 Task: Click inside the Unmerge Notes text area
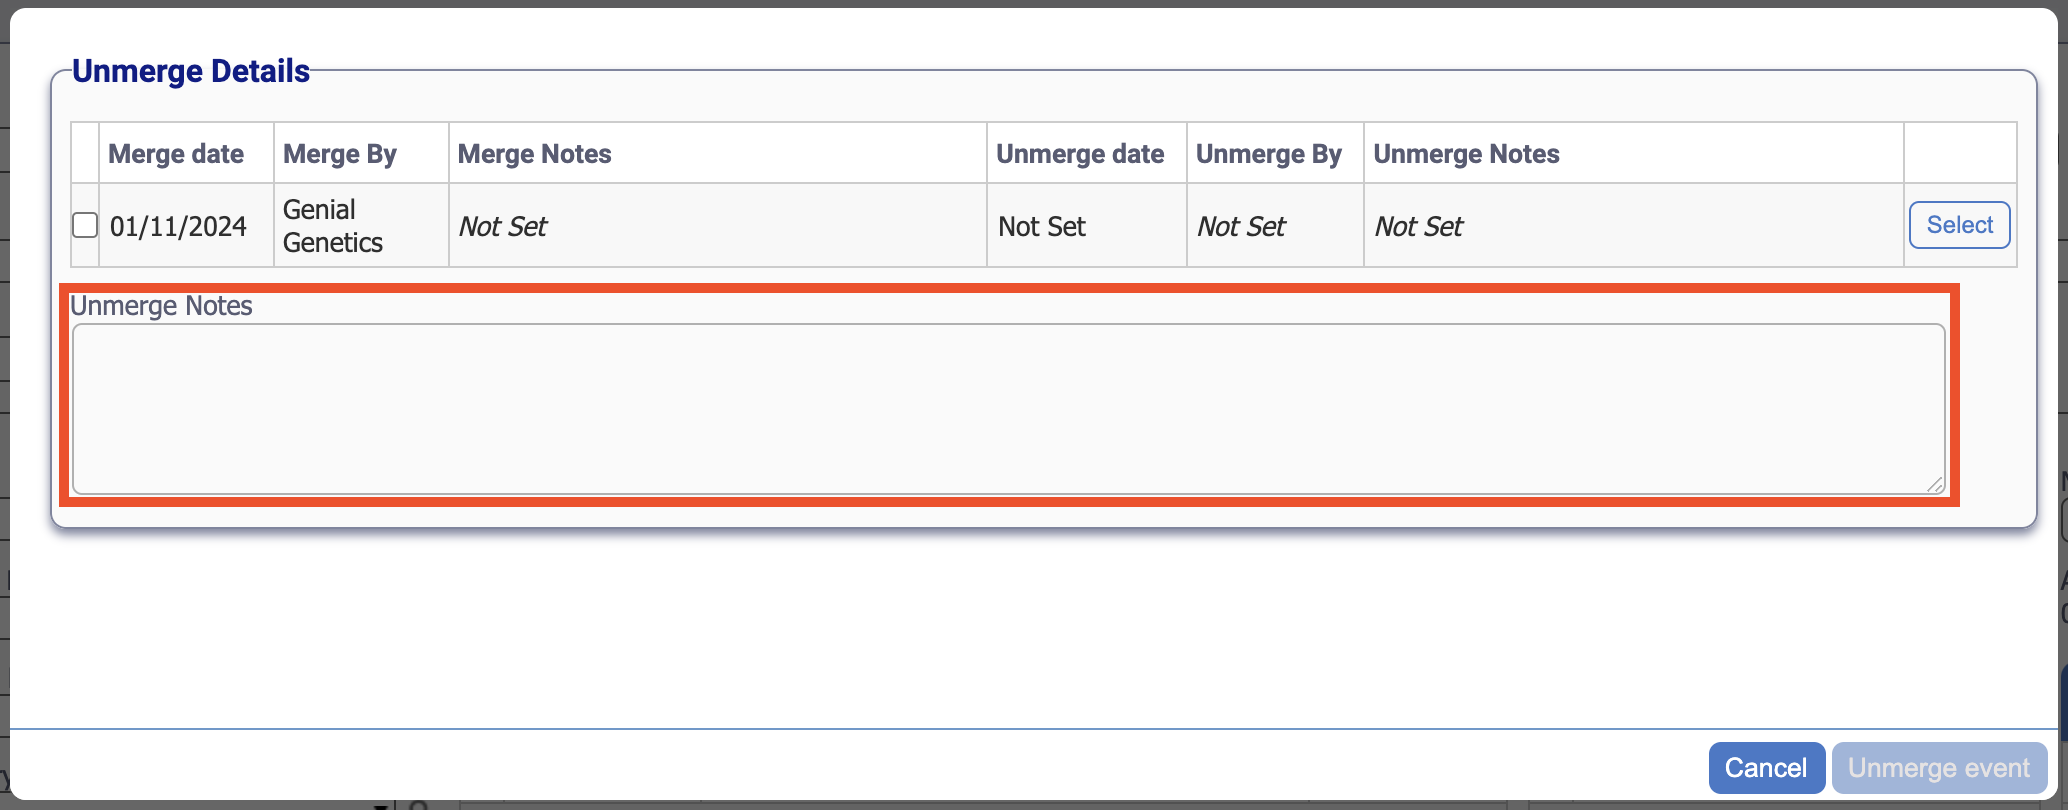pyautogui.click(x=1008, y=408)
